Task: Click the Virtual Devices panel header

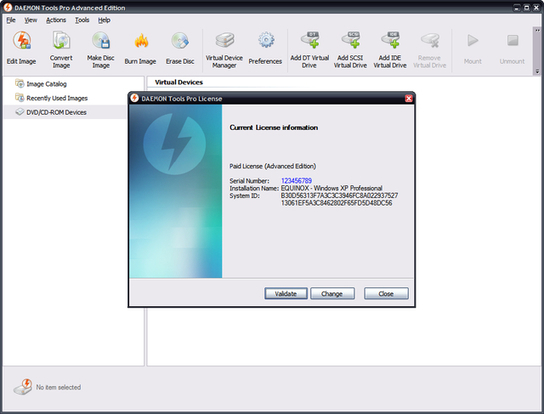Action: [x=179, y=82]
